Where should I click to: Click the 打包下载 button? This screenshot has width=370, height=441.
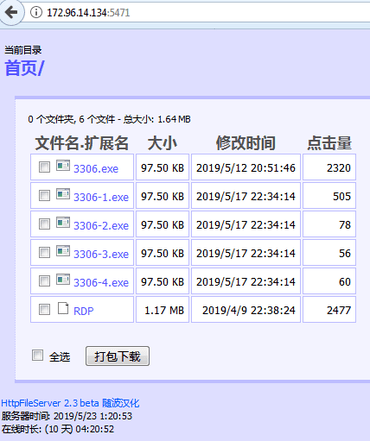[x=117, y=356]
